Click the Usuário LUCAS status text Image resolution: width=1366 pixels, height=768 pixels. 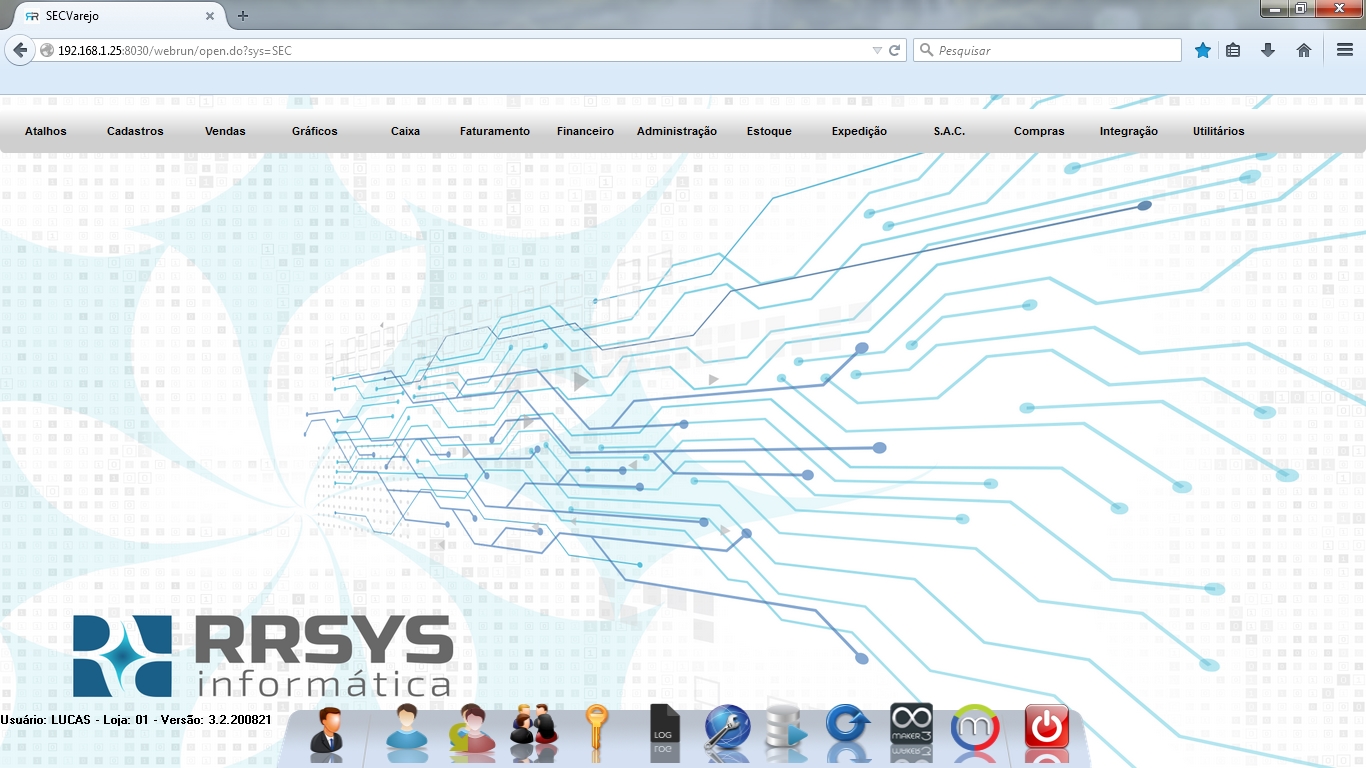136,720
